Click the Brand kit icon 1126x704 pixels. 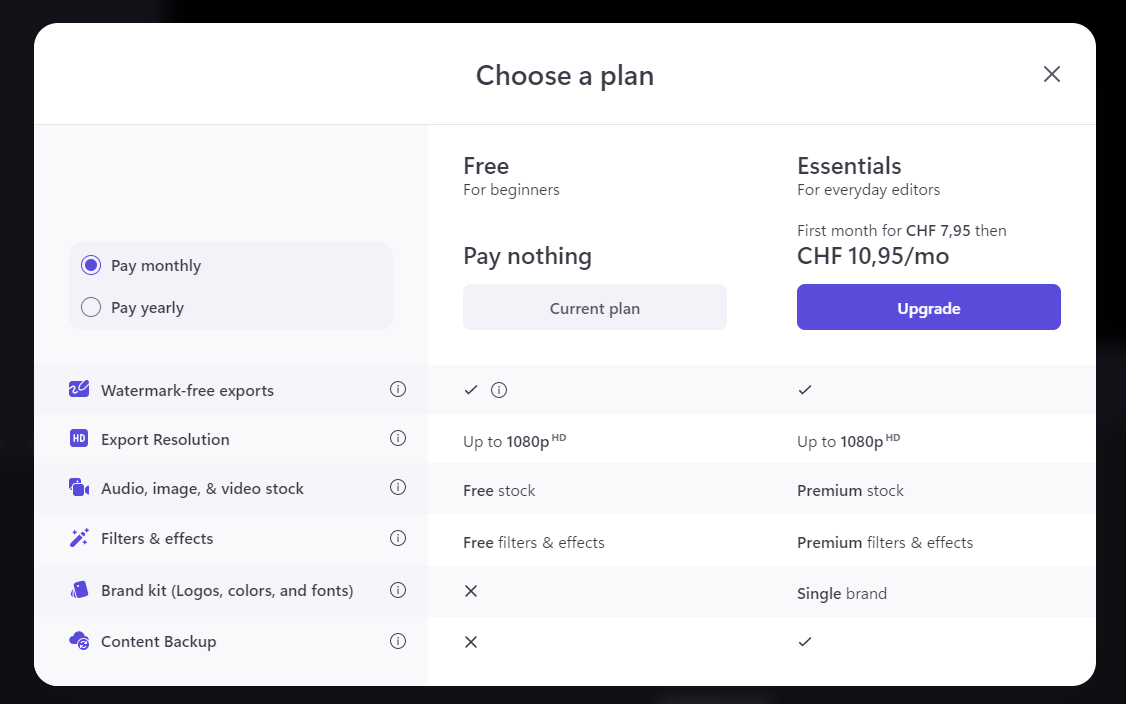pos(79,590)
